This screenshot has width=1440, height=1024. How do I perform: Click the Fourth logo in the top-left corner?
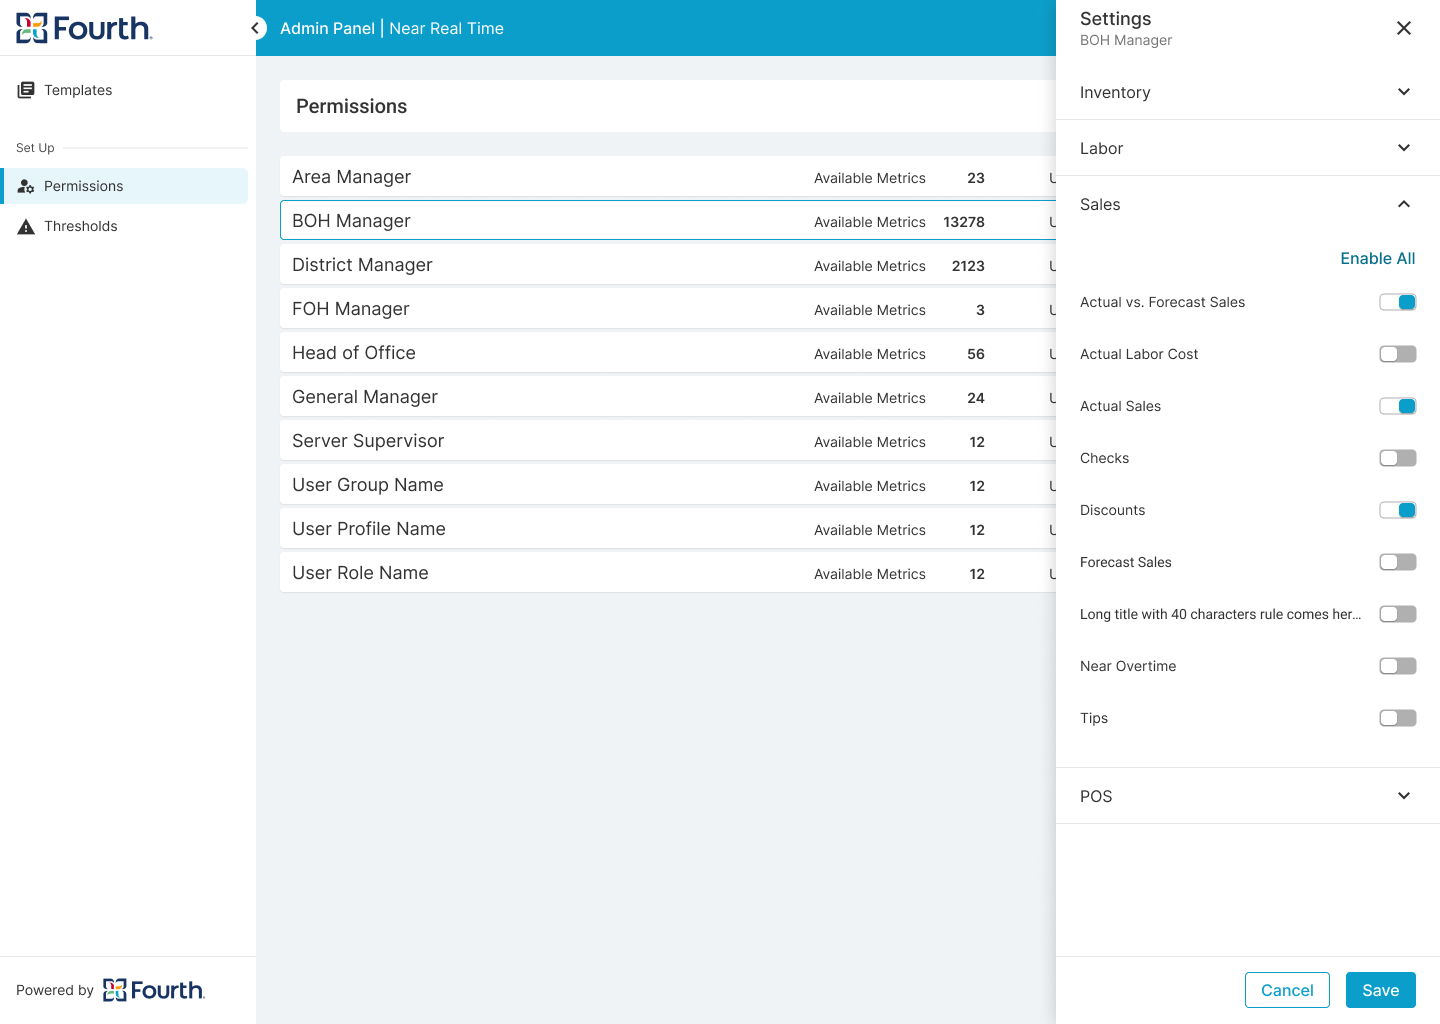(84, 27)
